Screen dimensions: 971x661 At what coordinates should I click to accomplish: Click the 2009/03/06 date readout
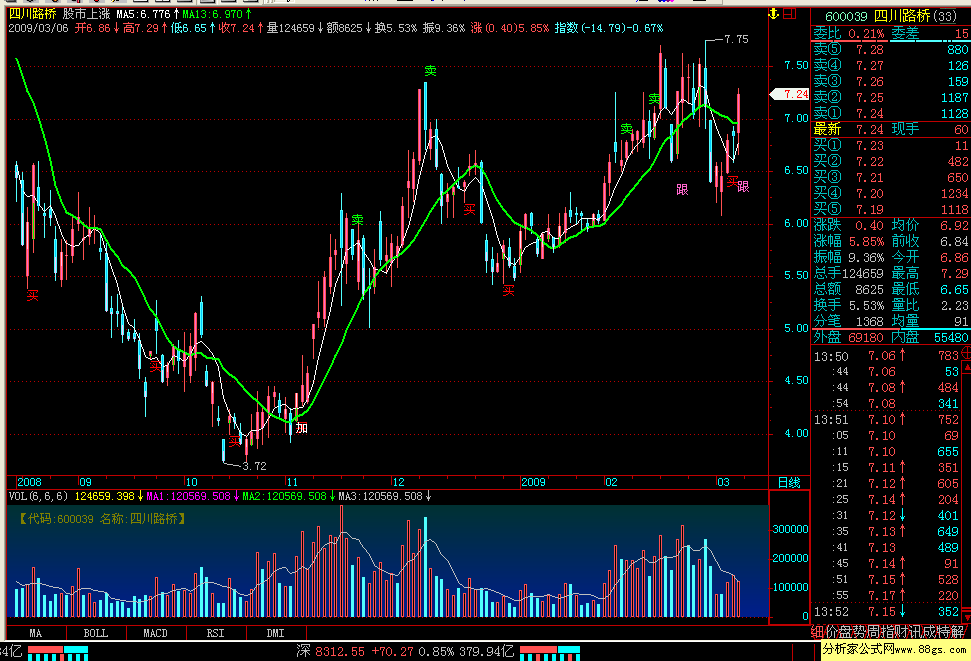pyautogui.click(x=38, y=28)
